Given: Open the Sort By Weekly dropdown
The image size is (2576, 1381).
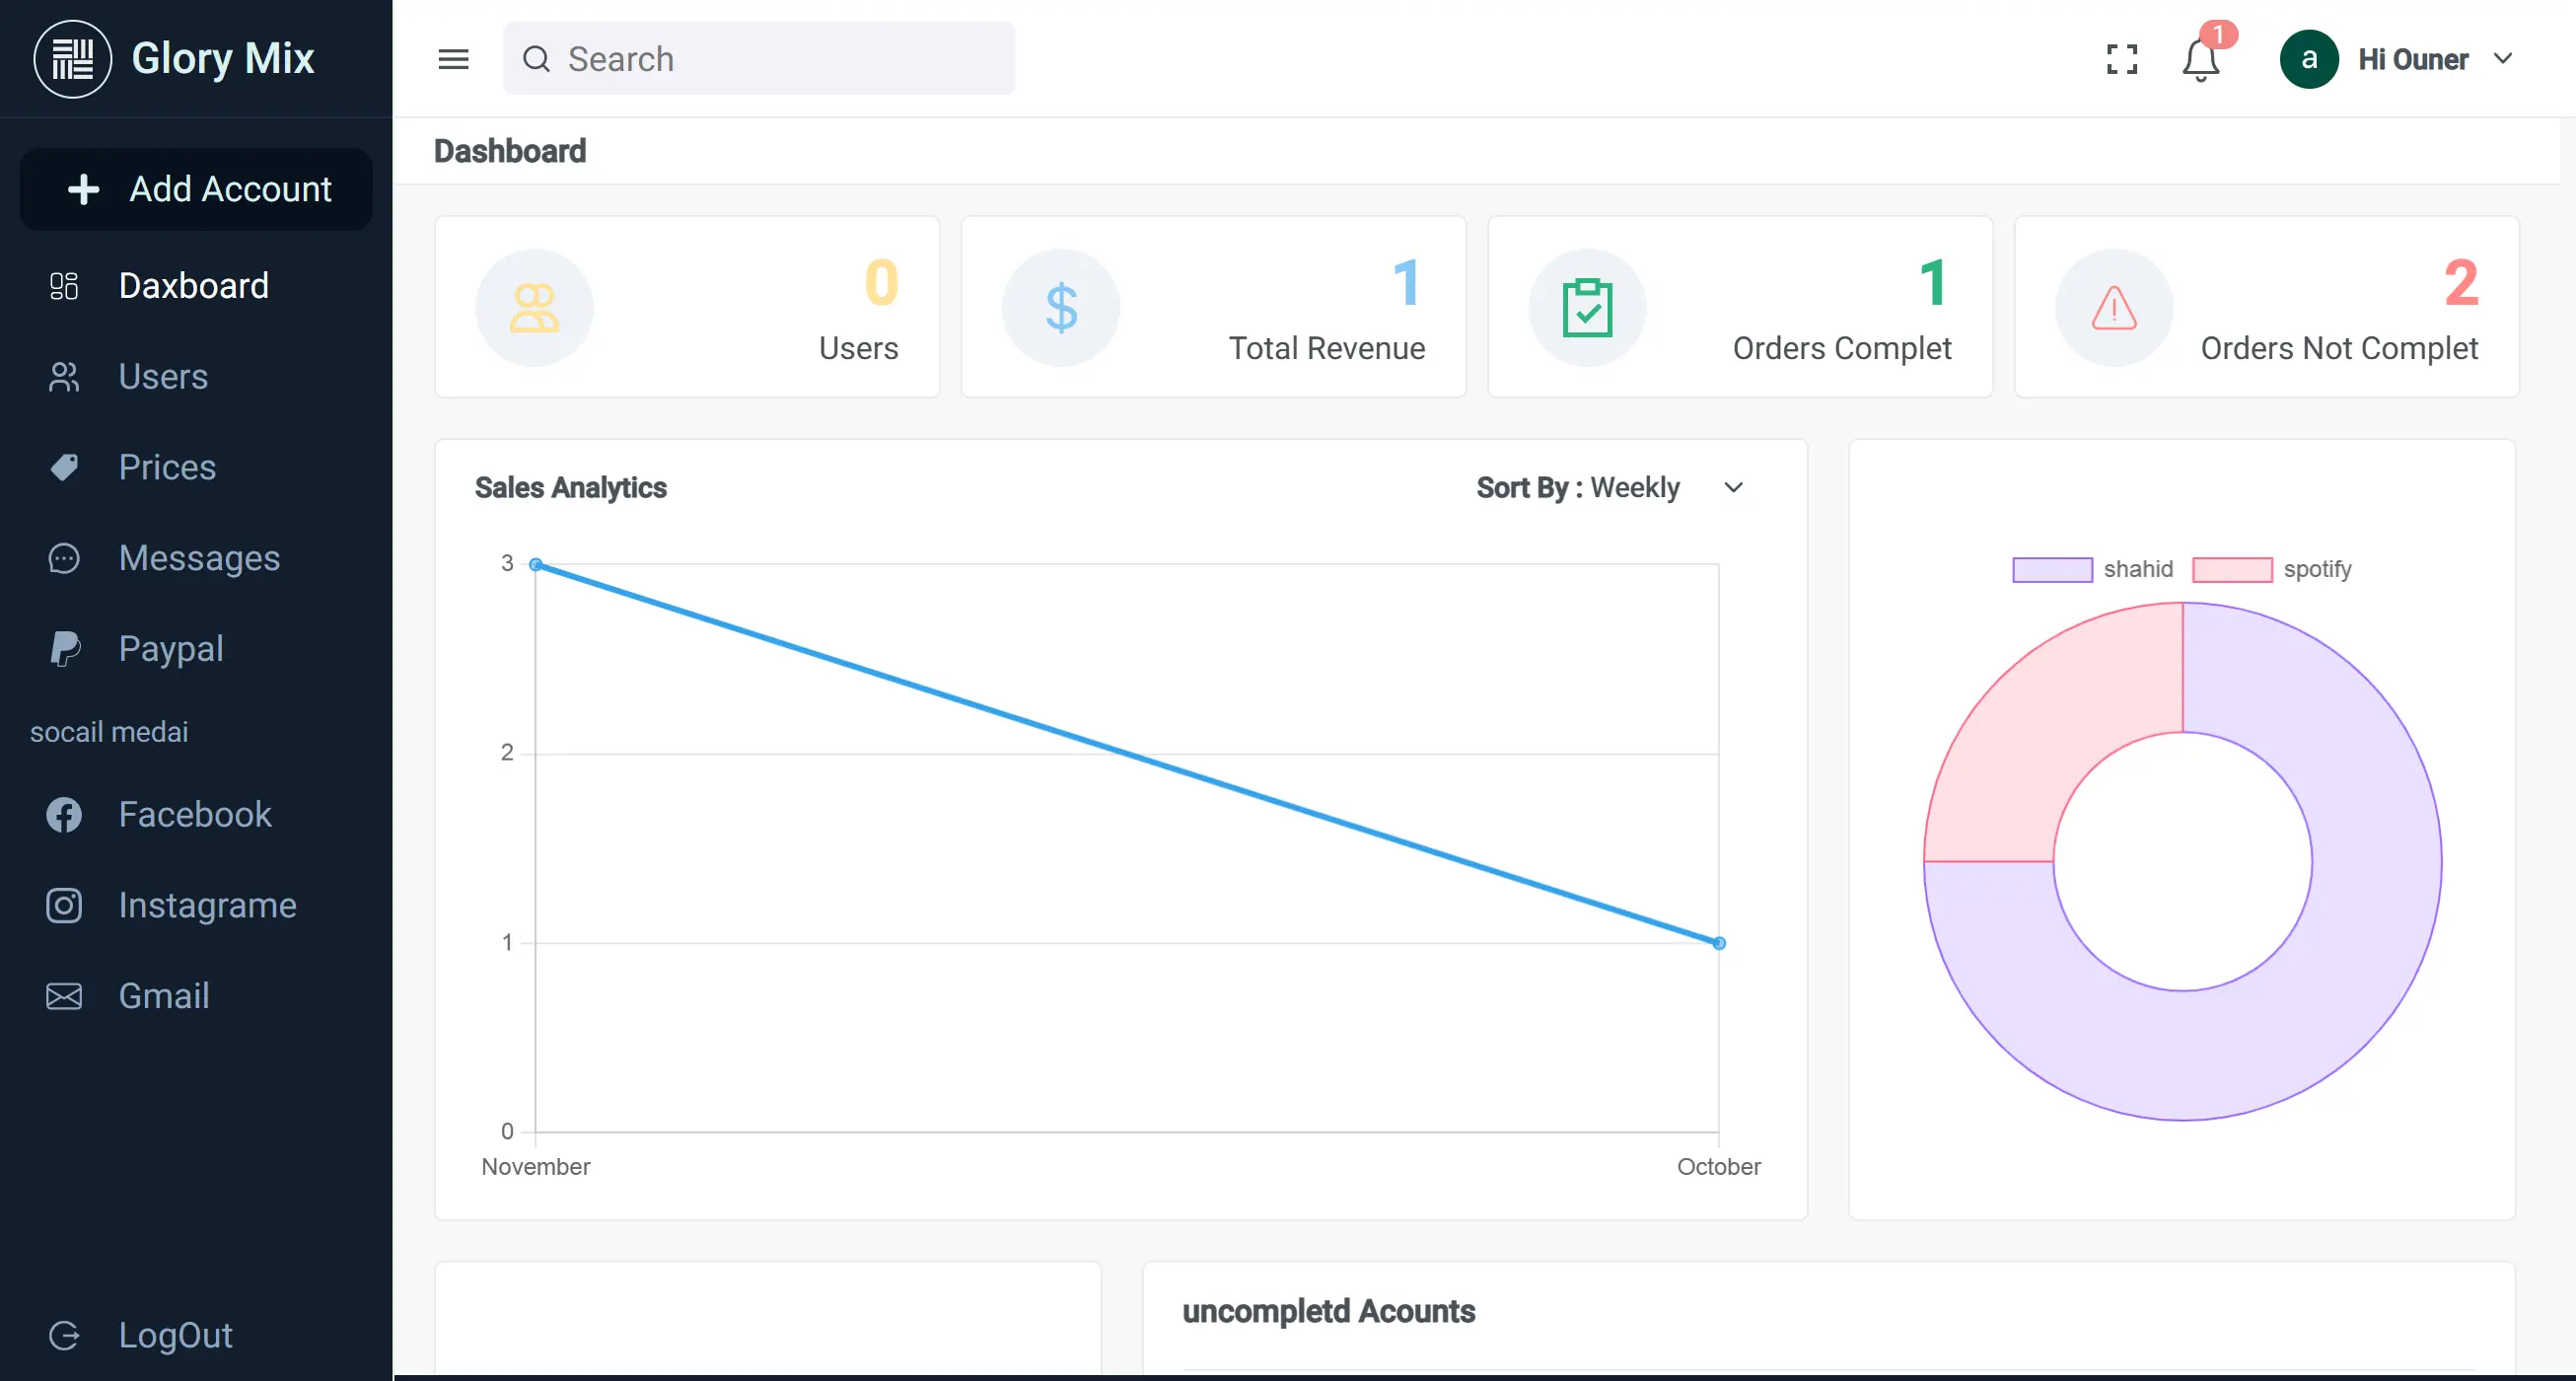Looking at the screenshot, I should 1610,487.
